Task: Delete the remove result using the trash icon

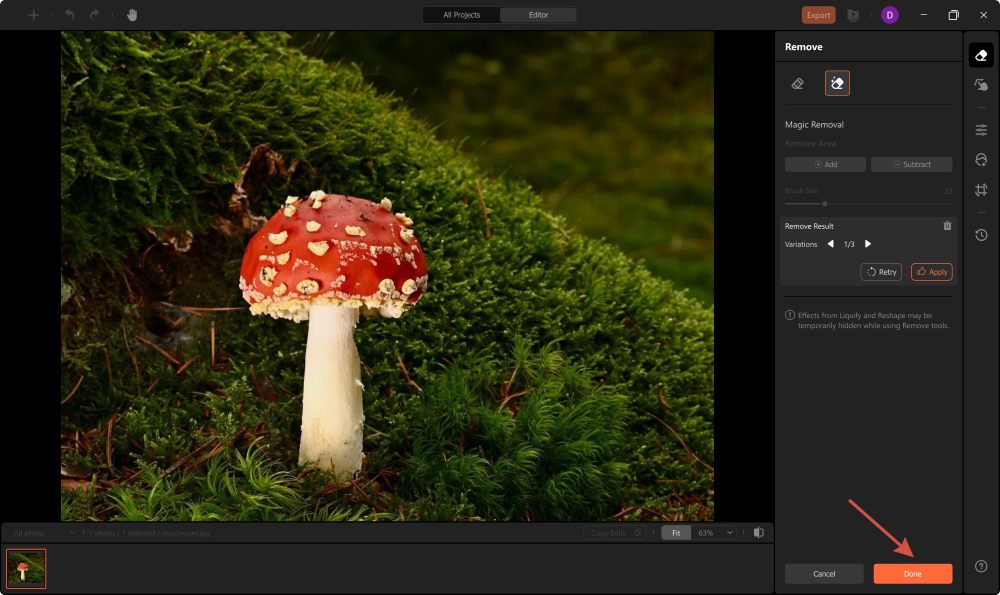Action: (947, 225)
